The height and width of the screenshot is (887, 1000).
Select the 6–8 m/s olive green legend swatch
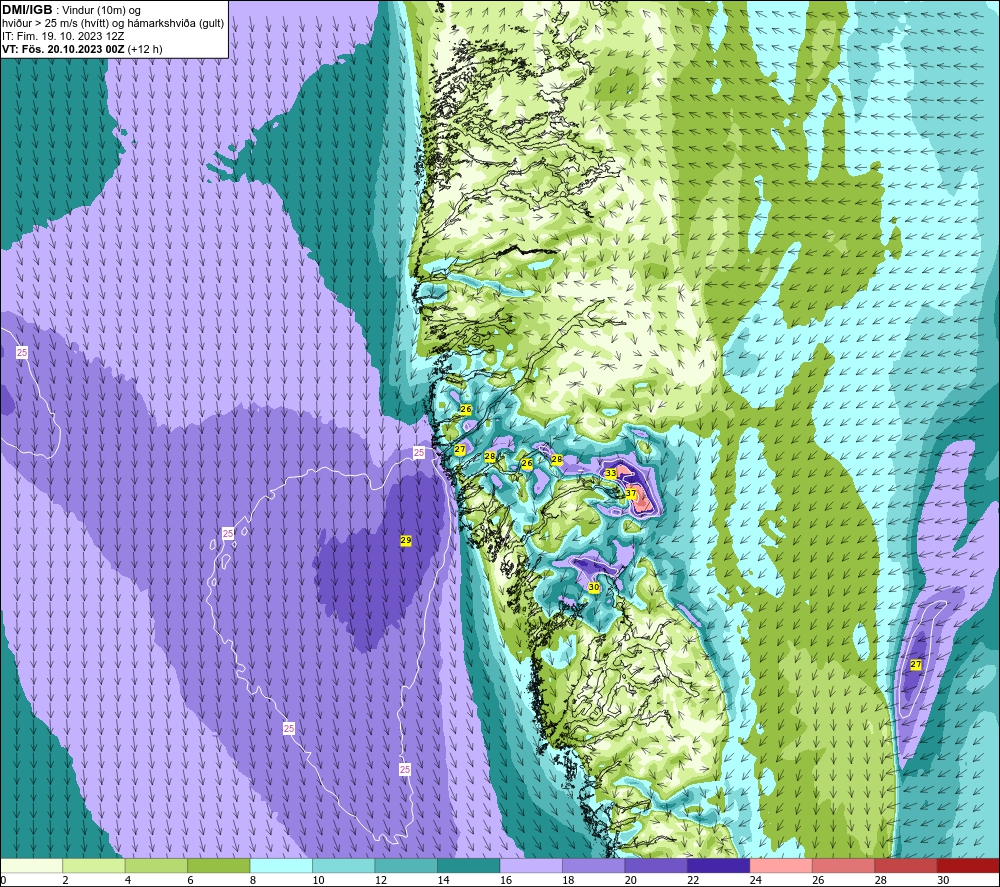click(x=219, y=865)
